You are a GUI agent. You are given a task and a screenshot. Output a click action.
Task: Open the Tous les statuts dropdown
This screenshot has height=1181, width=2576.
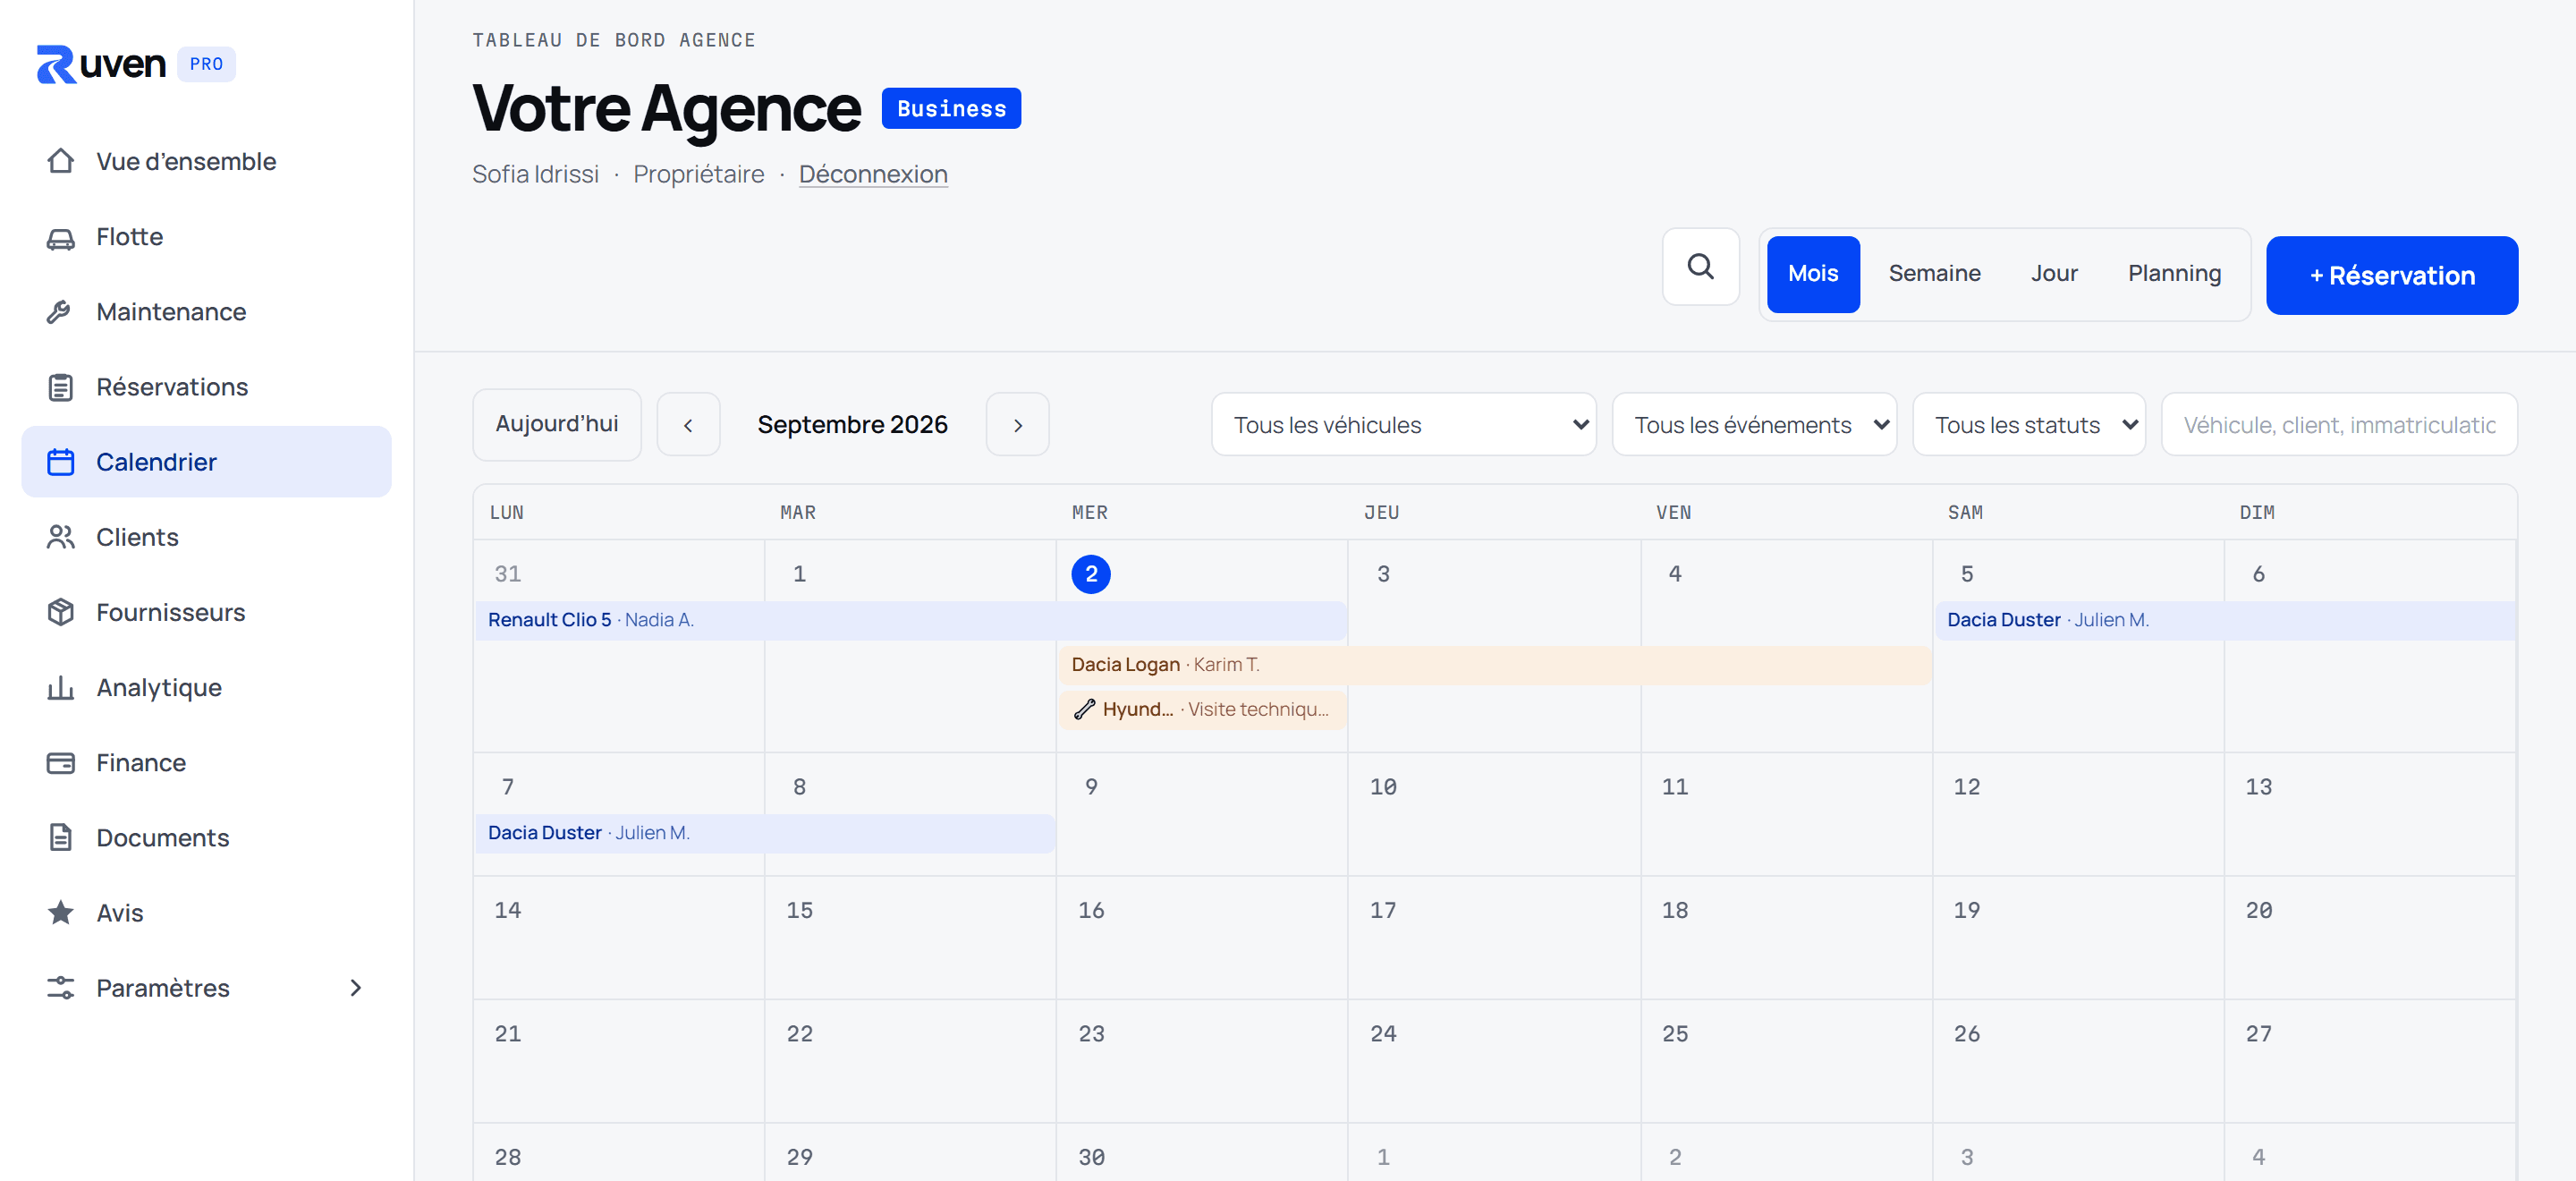click(2029, 425)
